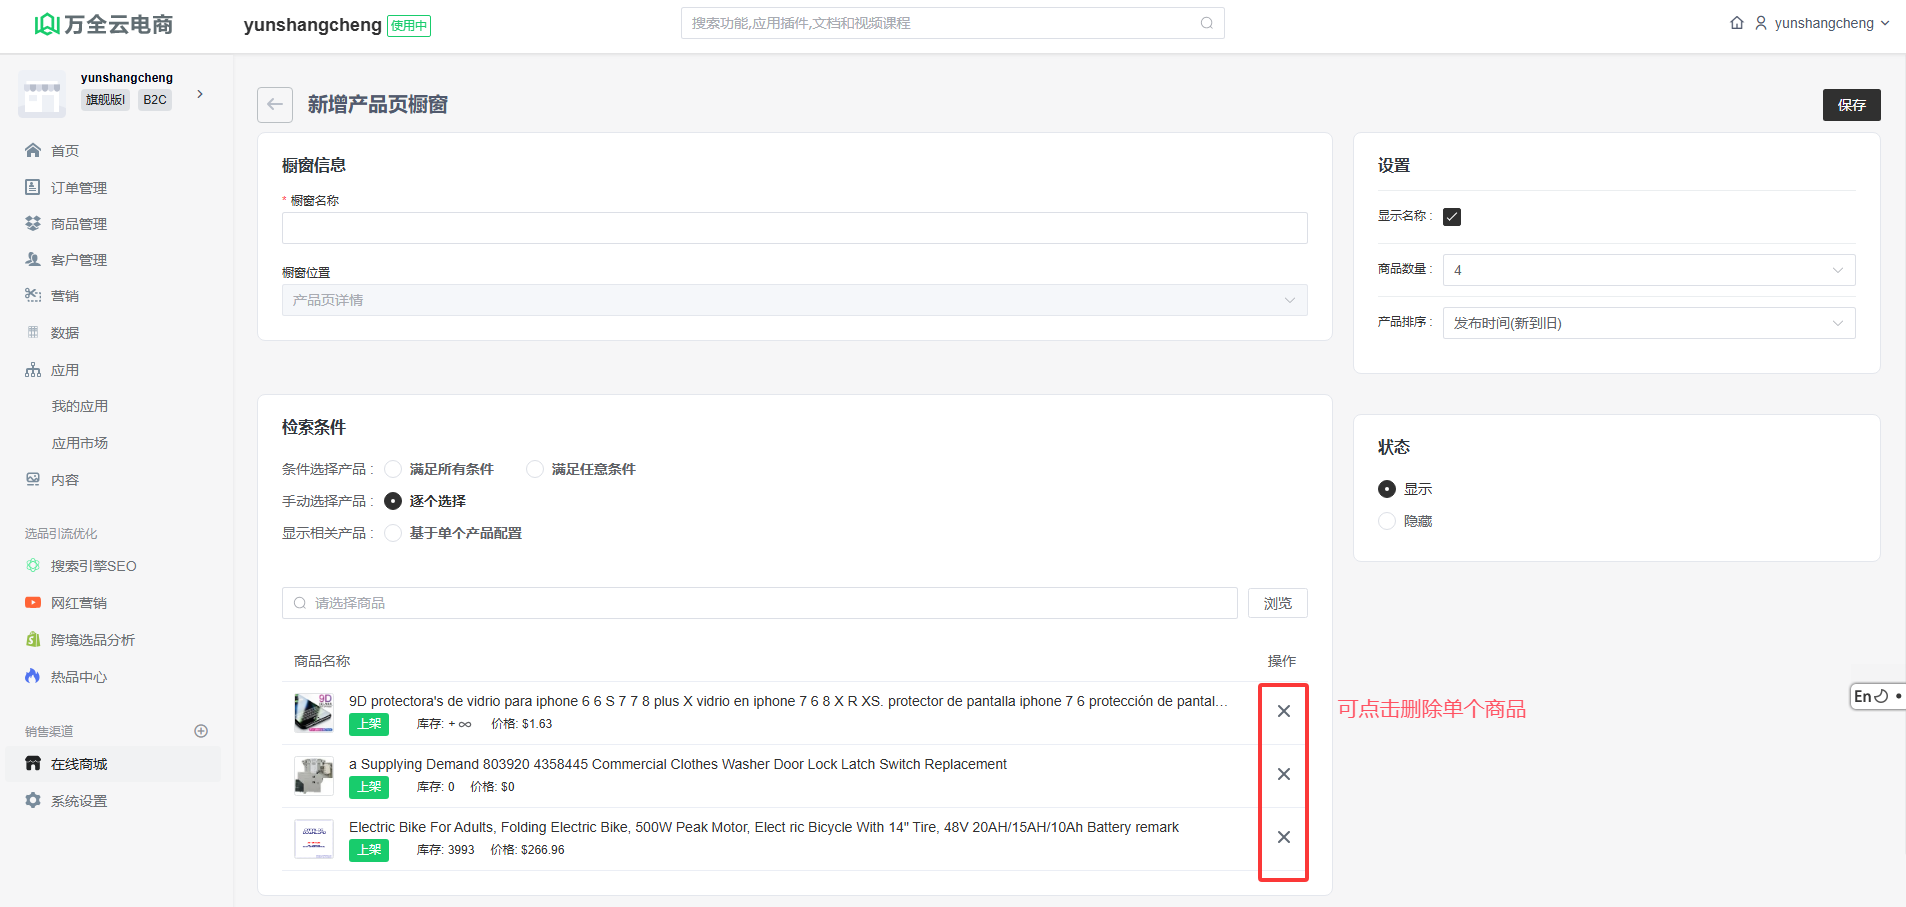This screenshot has height=907, width=1906.
Task: Open 订单管理 in the sidebar
Action: point(79,188)
